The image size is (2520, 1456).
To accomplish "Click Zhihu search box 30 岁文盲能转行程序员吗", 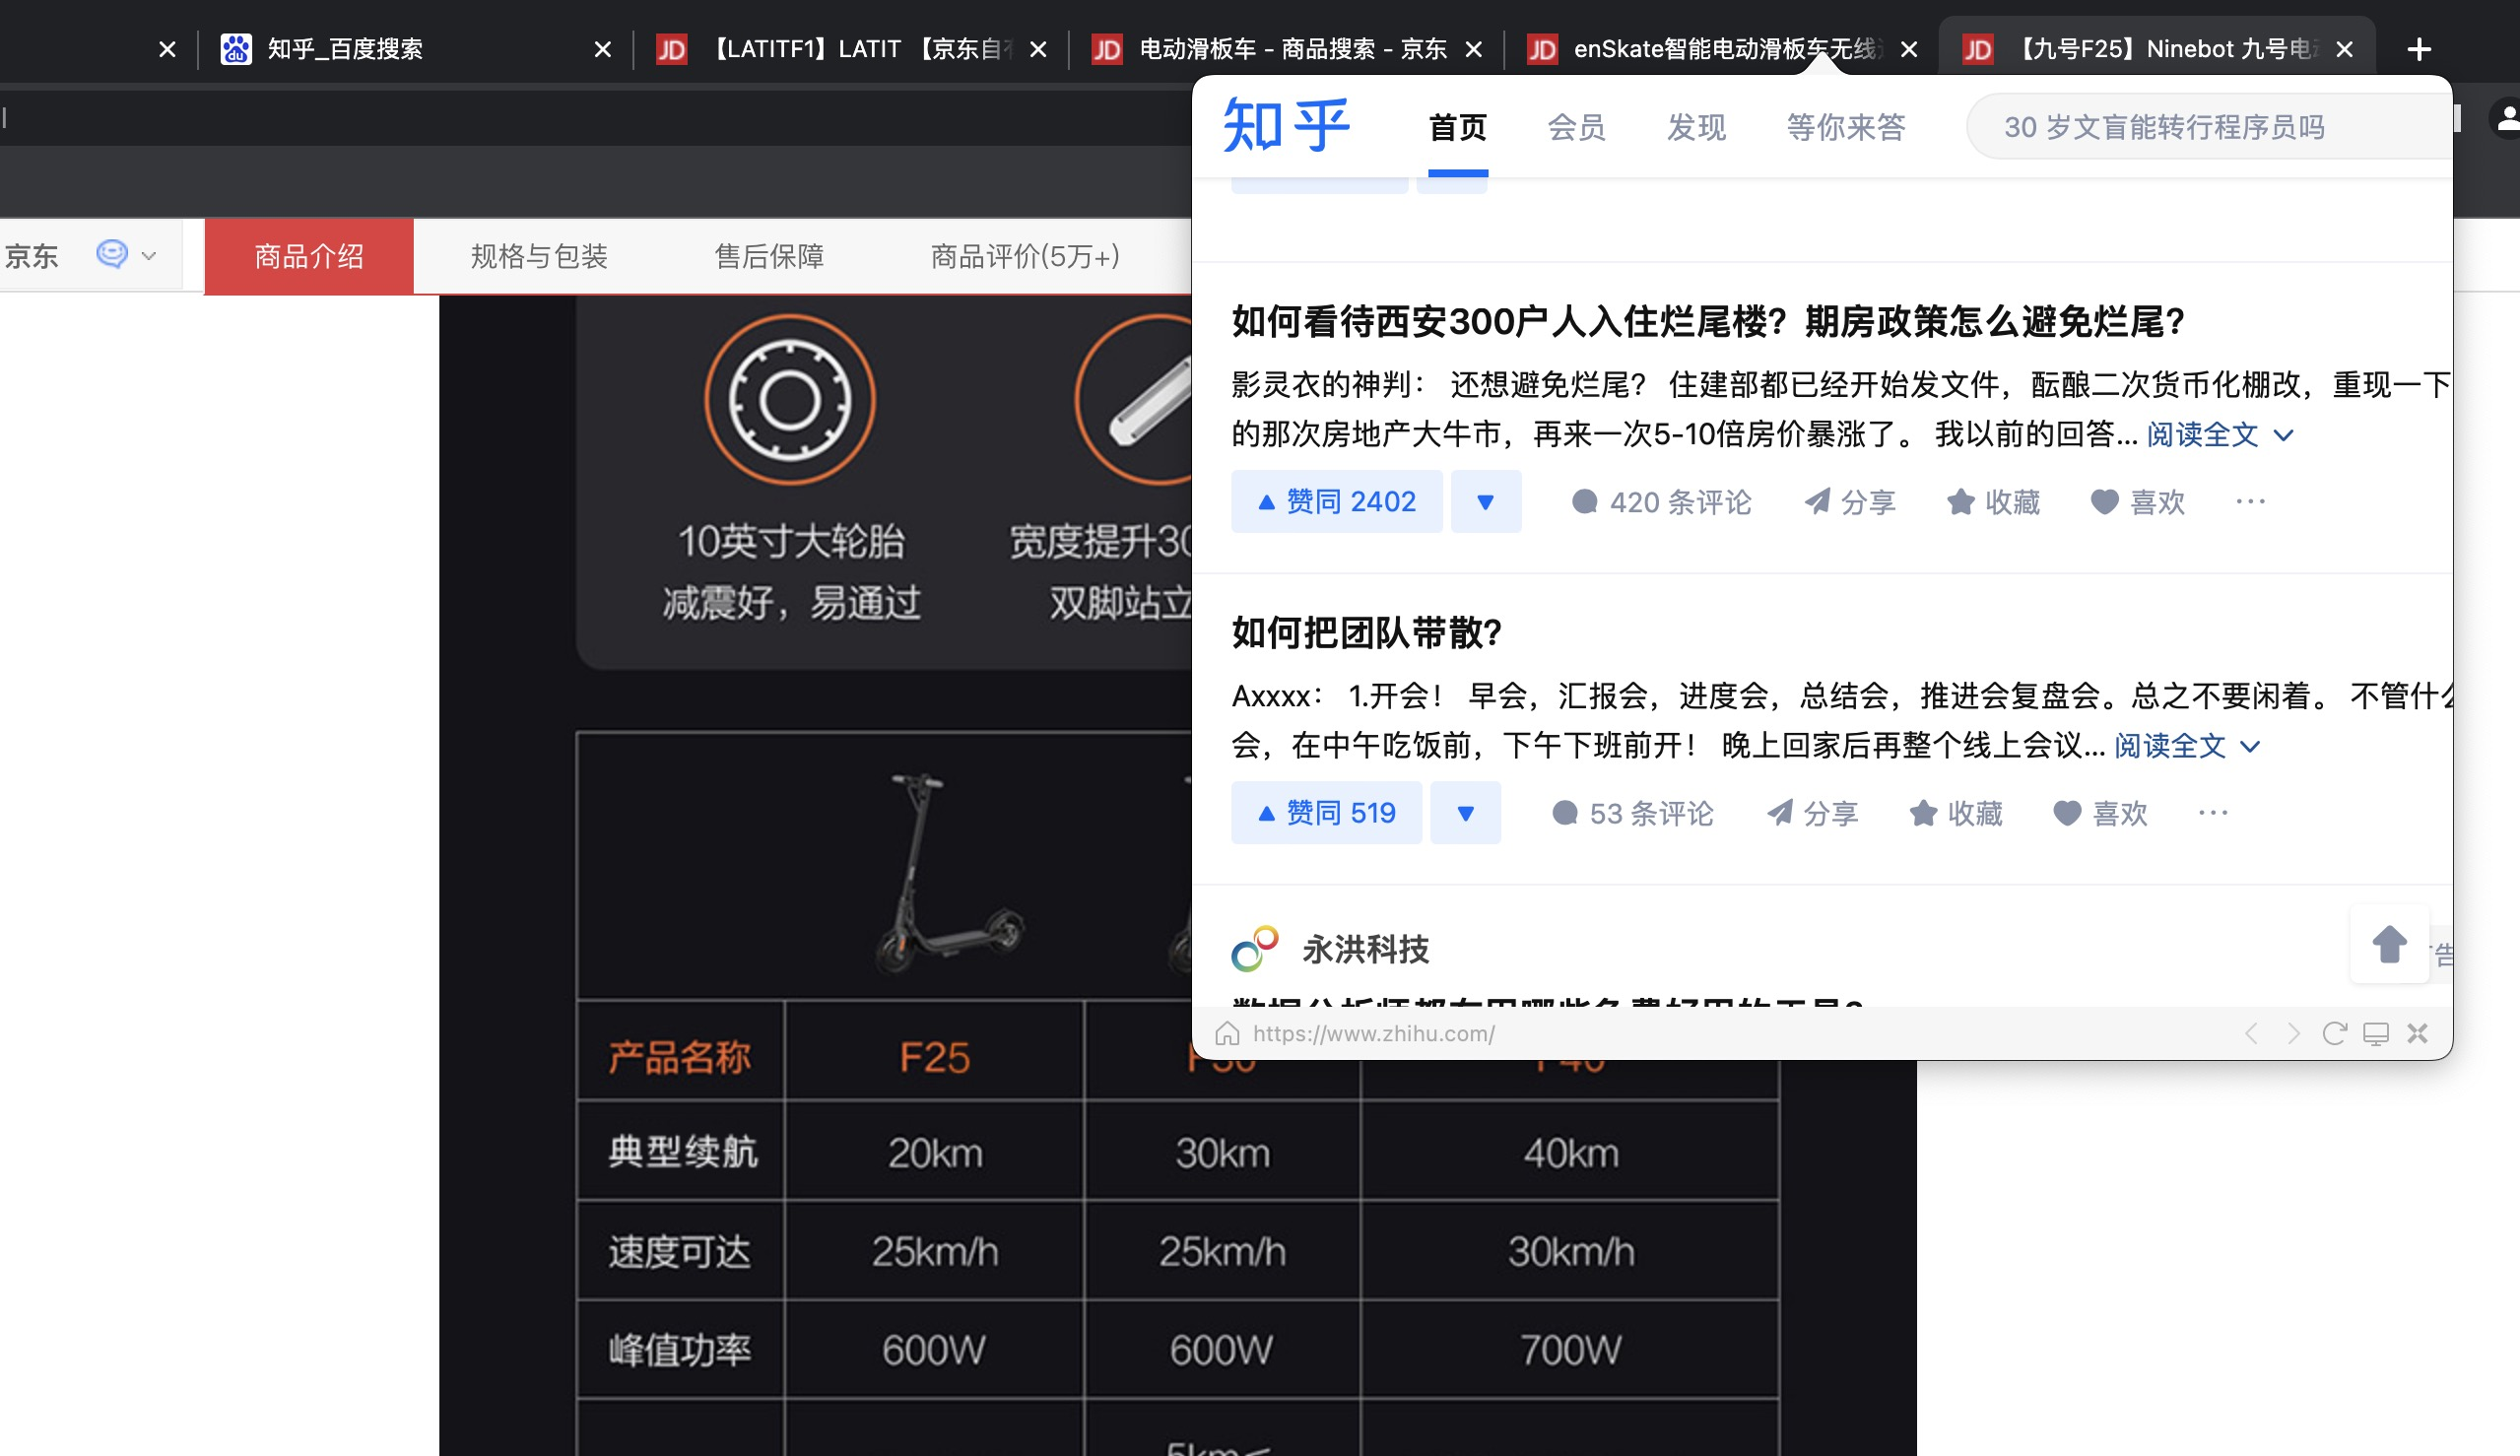I will tap(2210, 126).
